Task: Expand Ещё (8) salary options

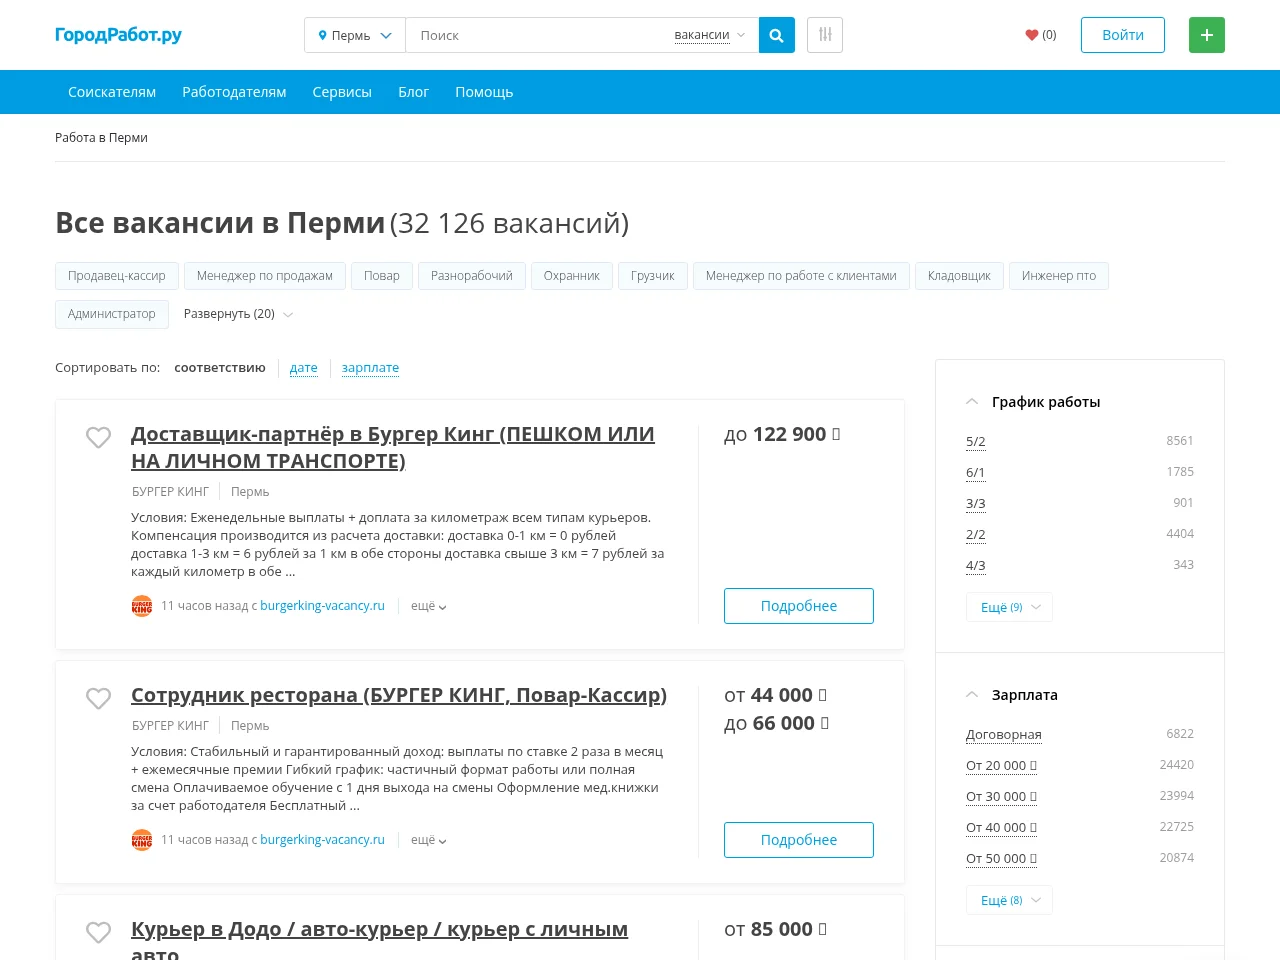Action: [x=1009, y=900]
